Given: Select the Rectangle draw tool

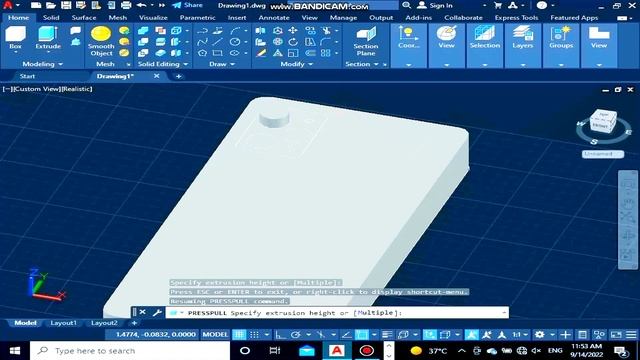Looking at the screenshot, I should (218, 53).
